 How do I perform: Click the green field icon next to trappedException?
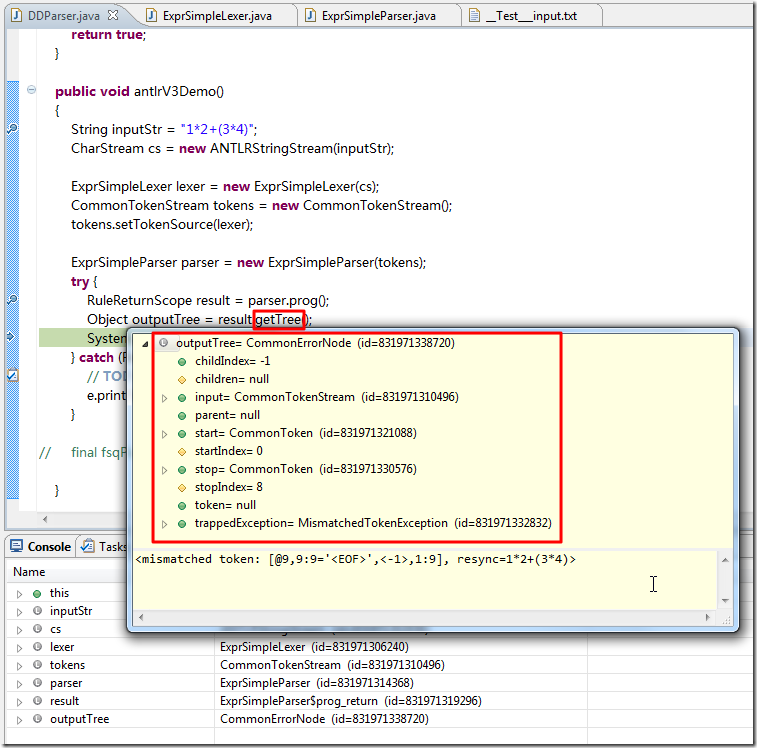(x=182, y=524)
